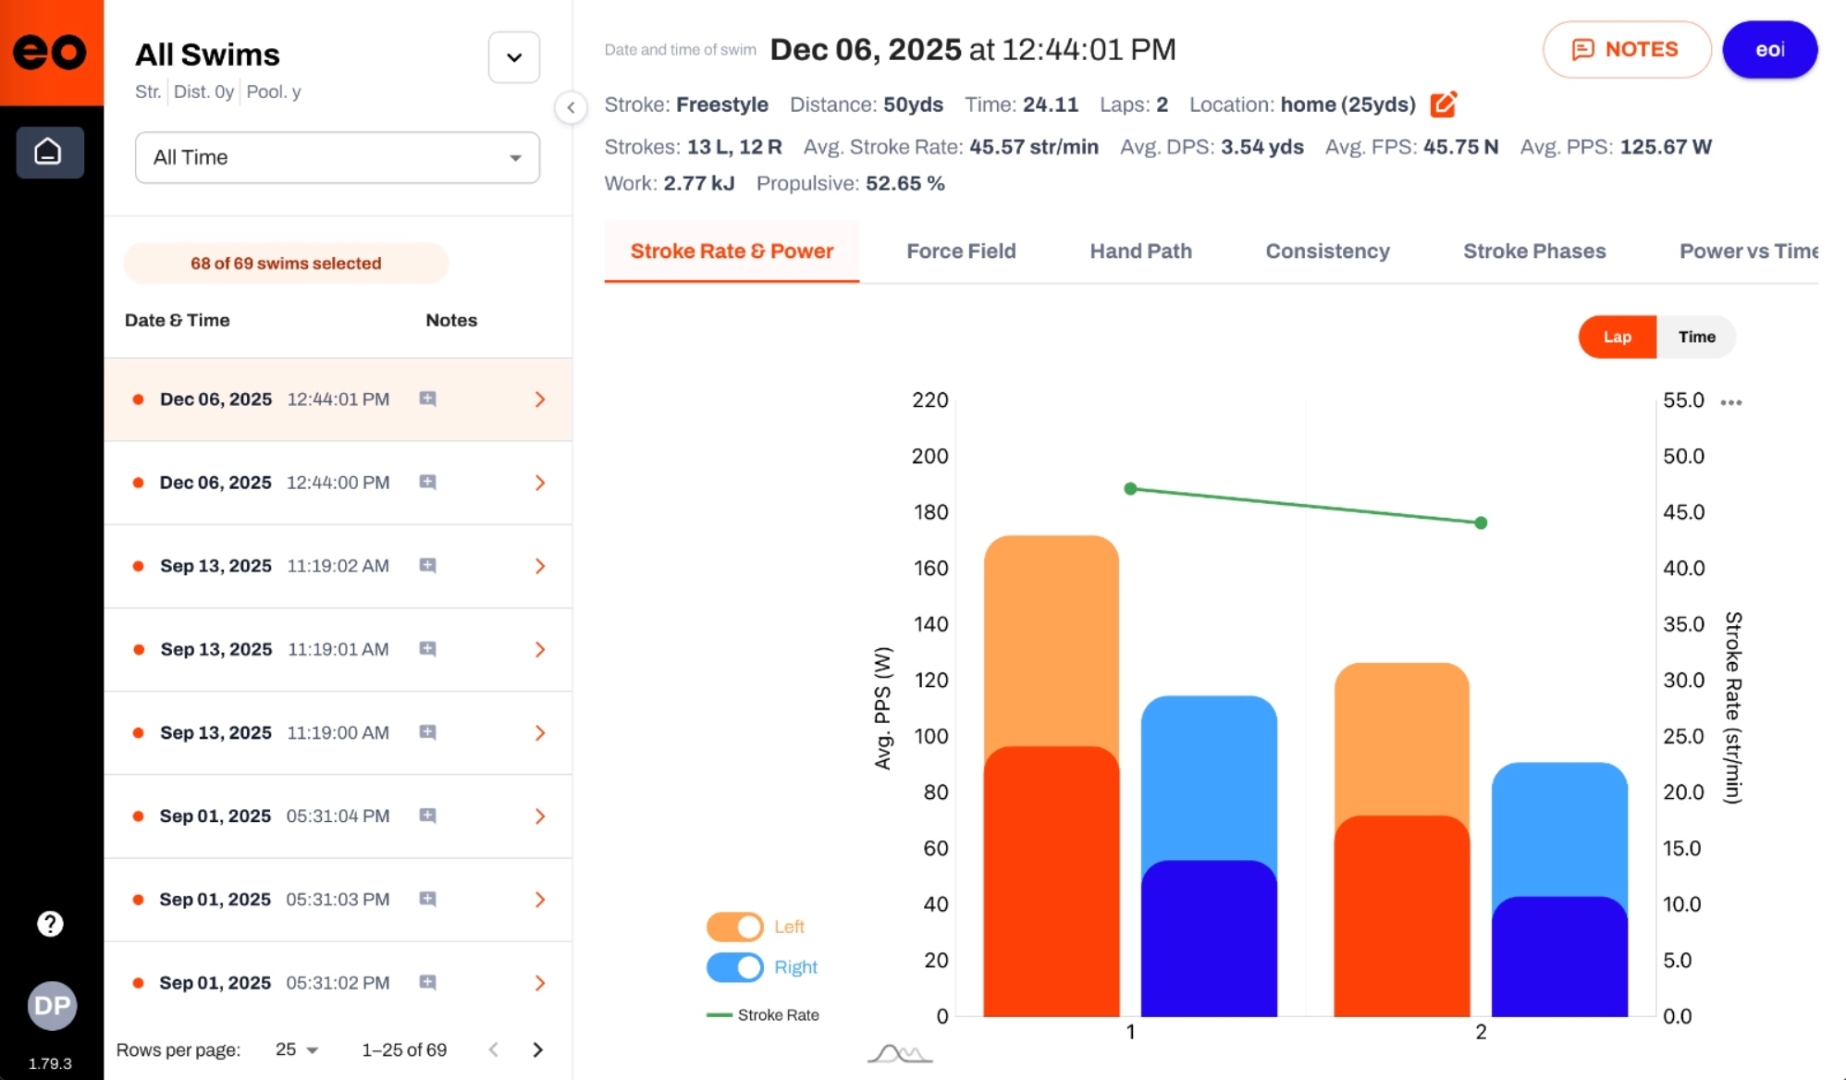The height and width of the screenshot is (1080, 1846).
Task: Edit location with the pencil icon
Action: (x=1443, y=104)
